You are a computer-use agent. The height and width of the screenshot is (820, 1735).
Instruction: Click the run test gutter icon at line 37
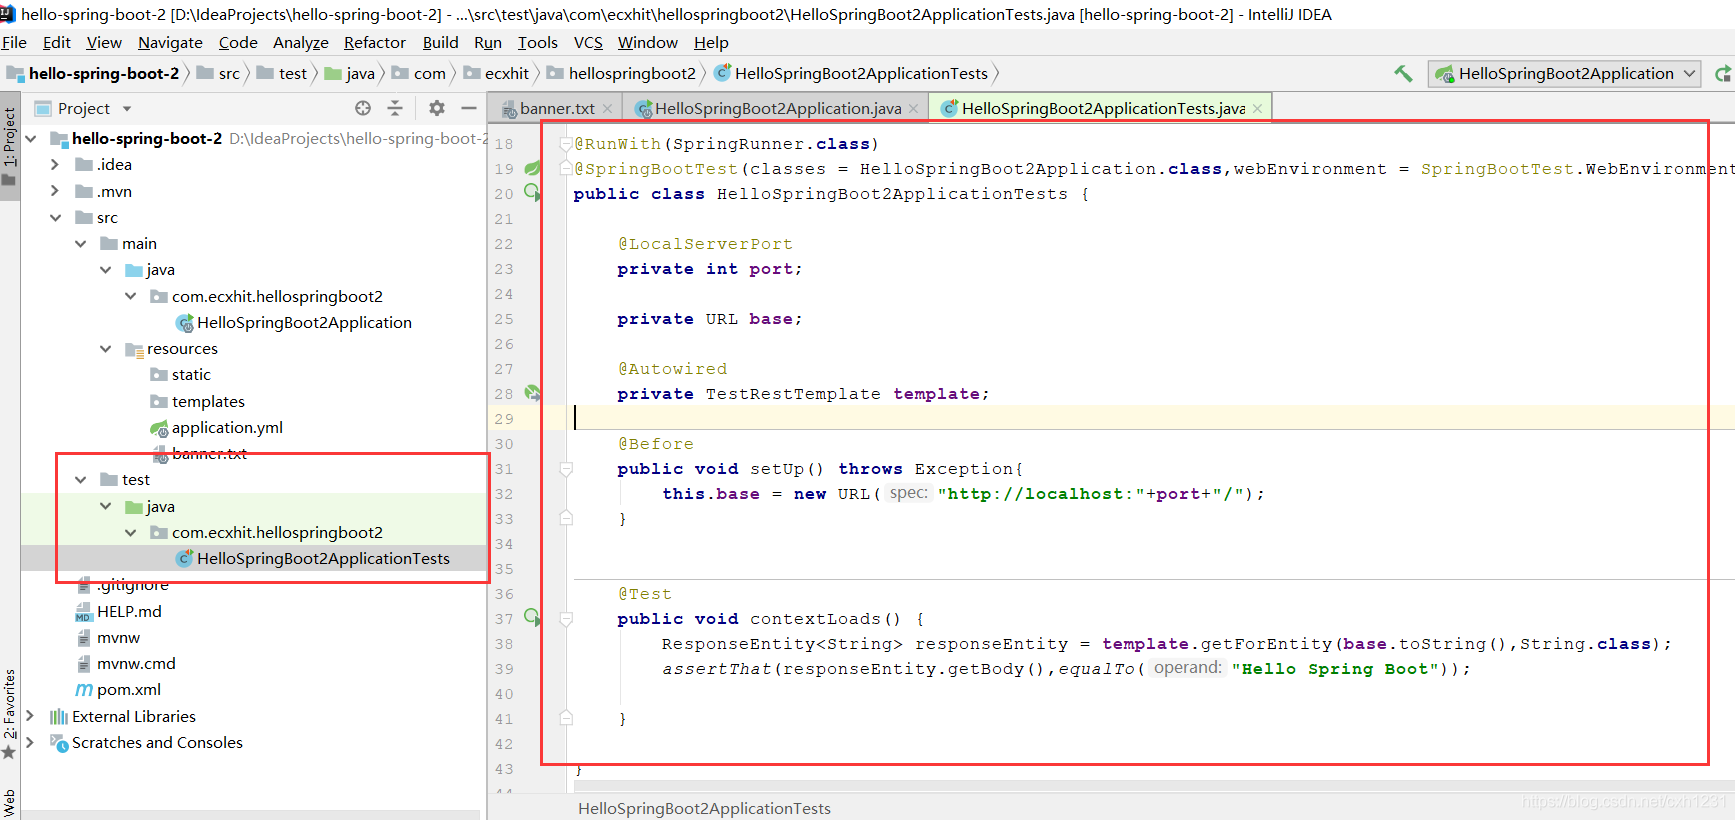[x=532, y=616]
